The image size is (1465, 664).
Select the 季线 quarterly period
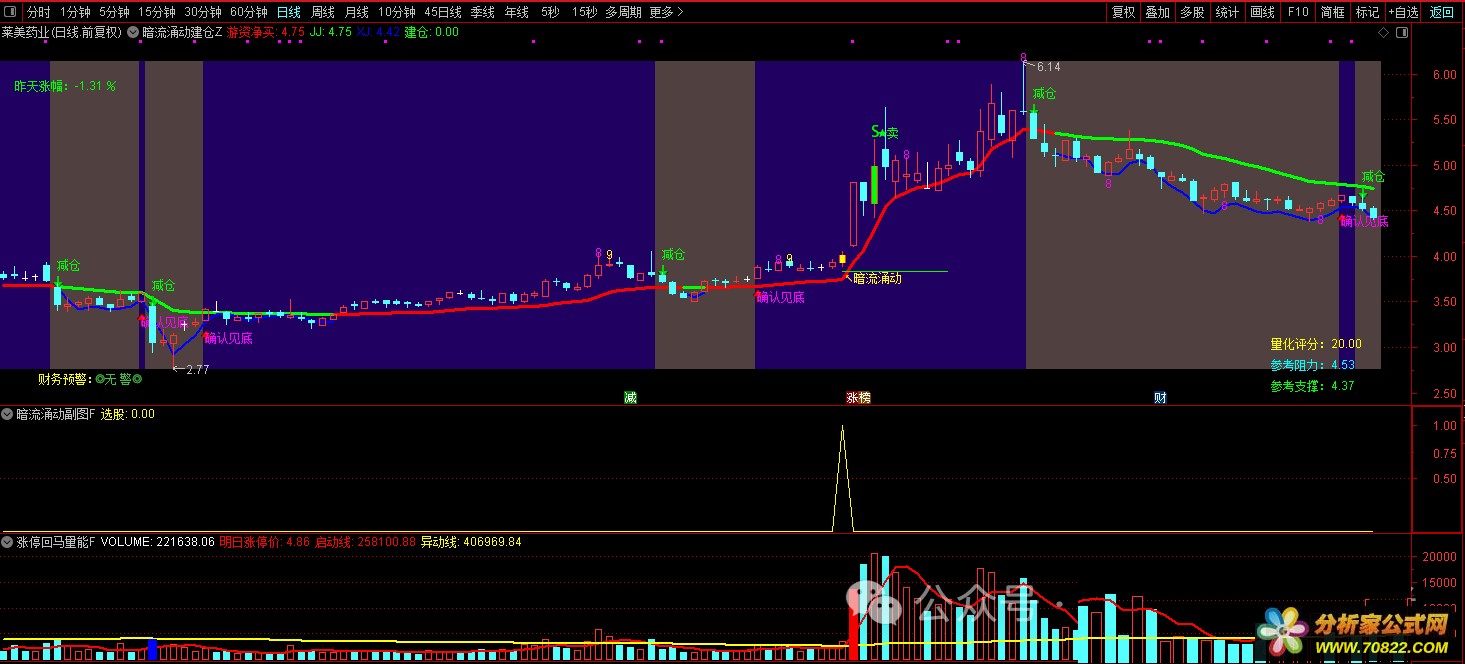click(x=482, y=12)
